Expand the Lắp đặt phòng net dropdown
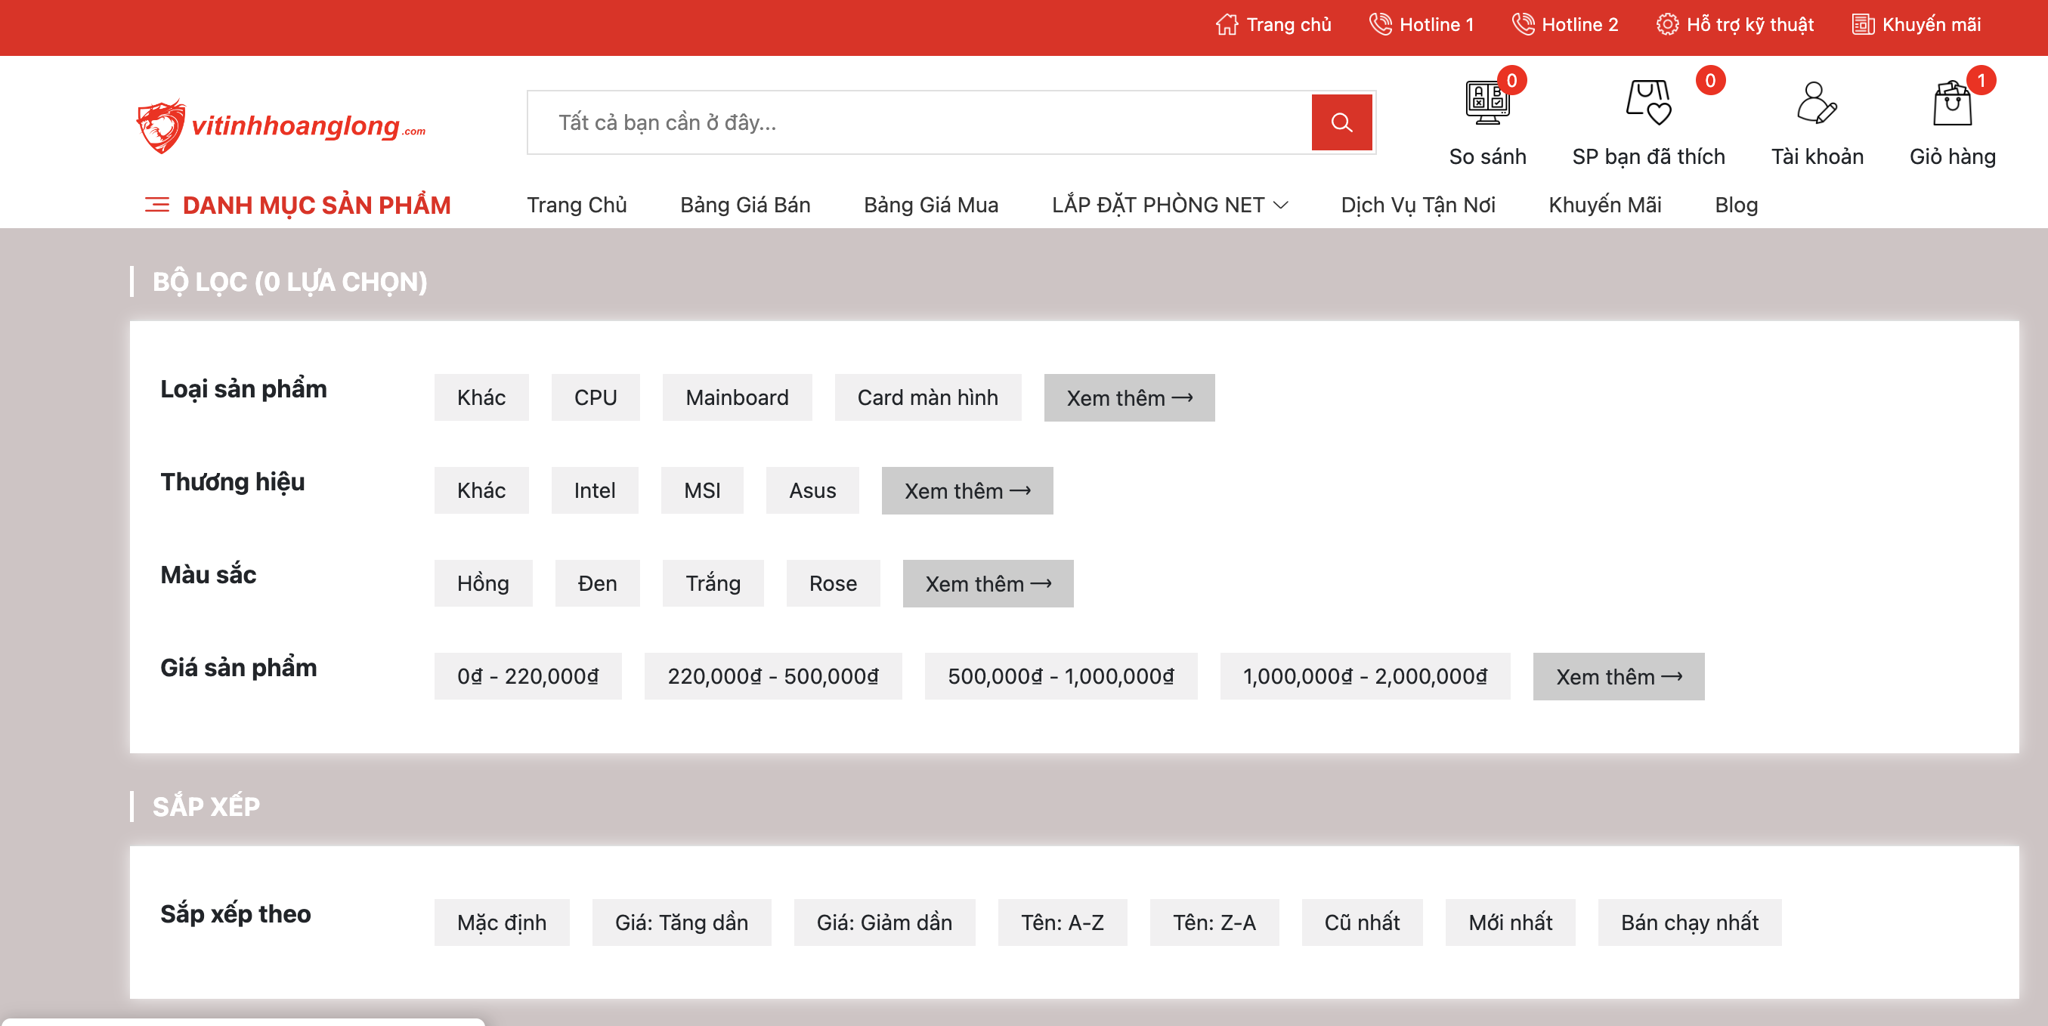 click(x=1169, y=205)
